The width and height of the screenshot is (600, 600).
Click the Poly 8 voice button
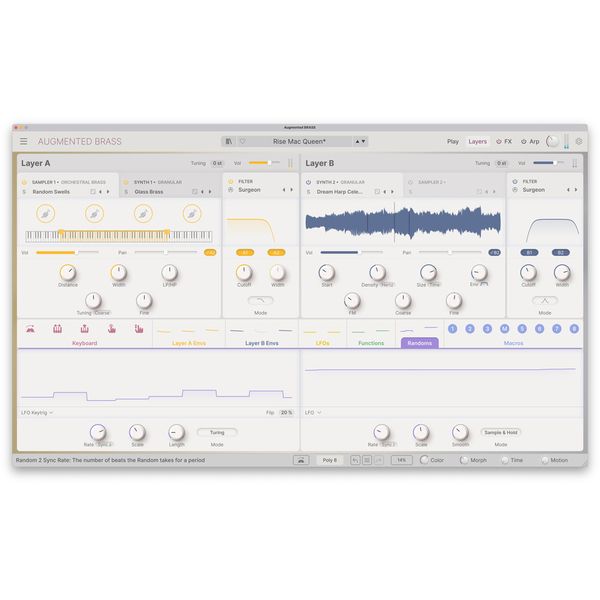coord(329,460)
